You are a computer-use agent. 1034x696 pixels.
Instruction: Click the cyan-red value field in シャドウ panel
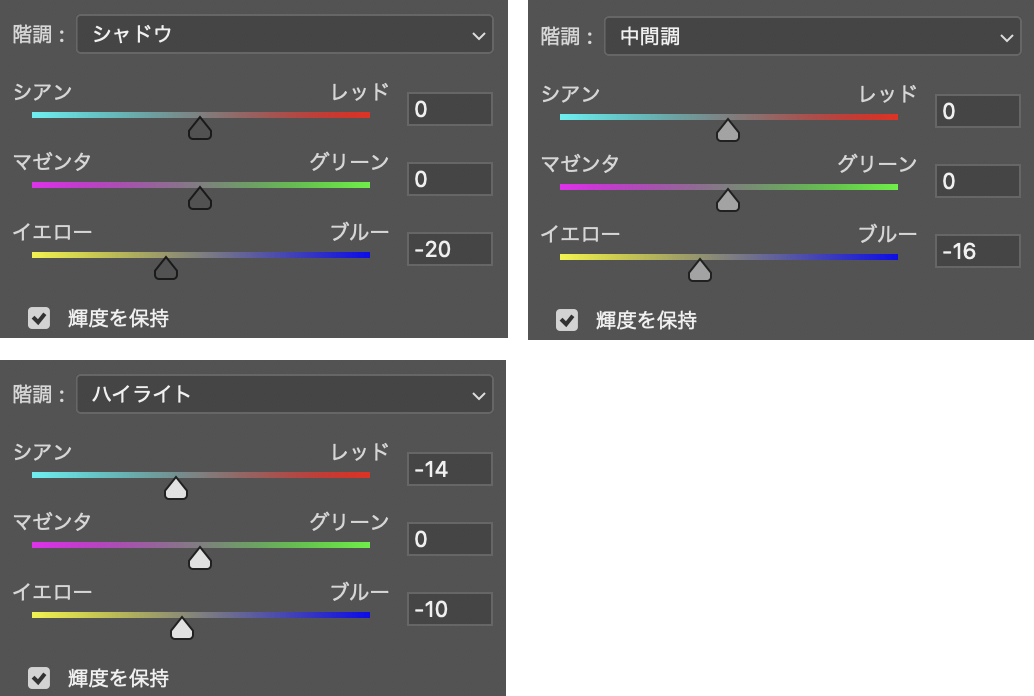coord(449,109)
